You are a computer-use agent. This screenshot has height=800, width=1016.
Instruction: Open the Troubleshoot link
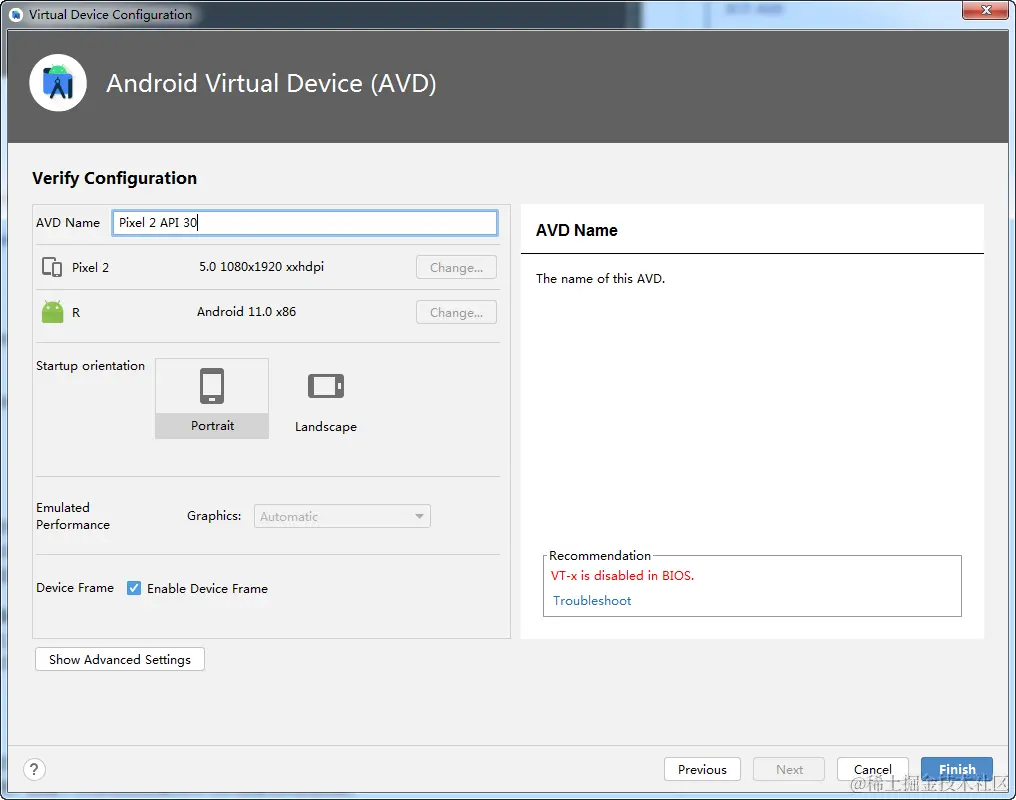point(592,600)
